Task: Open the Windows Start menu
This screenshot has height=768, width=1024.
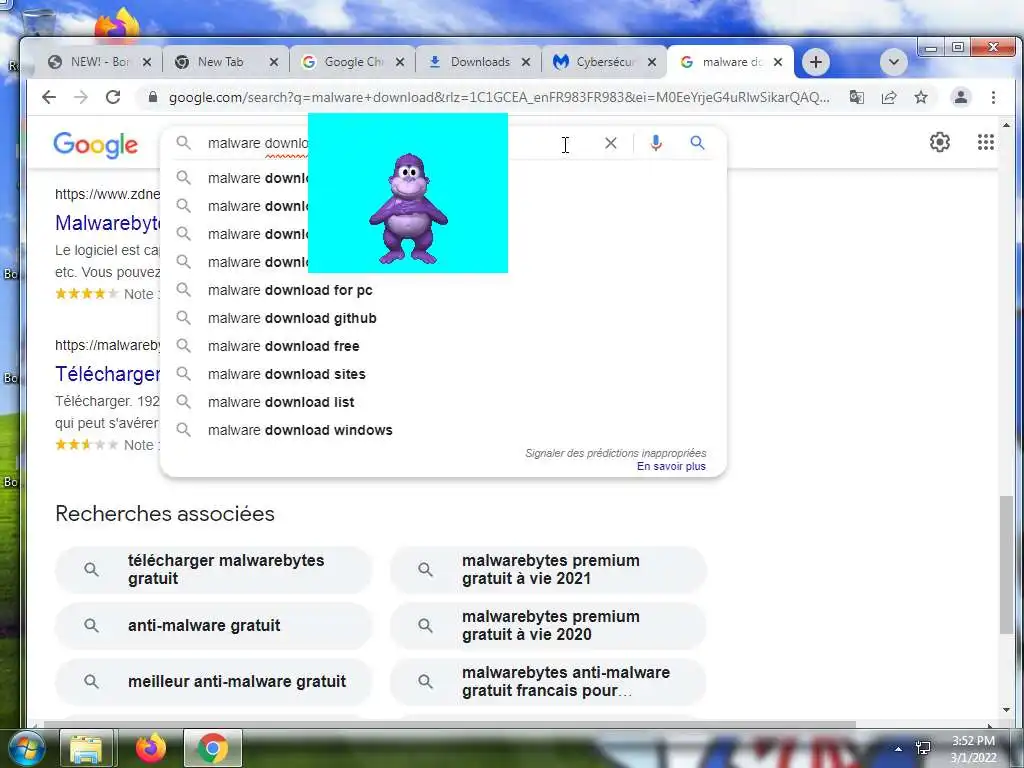Action: 25,748
